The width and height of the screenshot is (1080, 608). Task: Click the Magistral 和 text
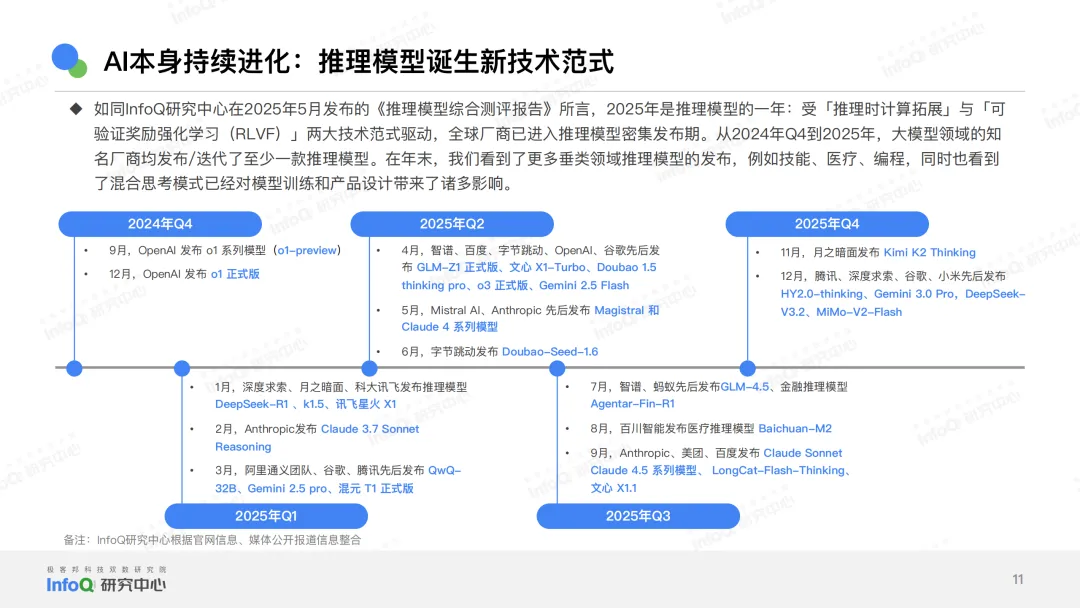point(627,311)
